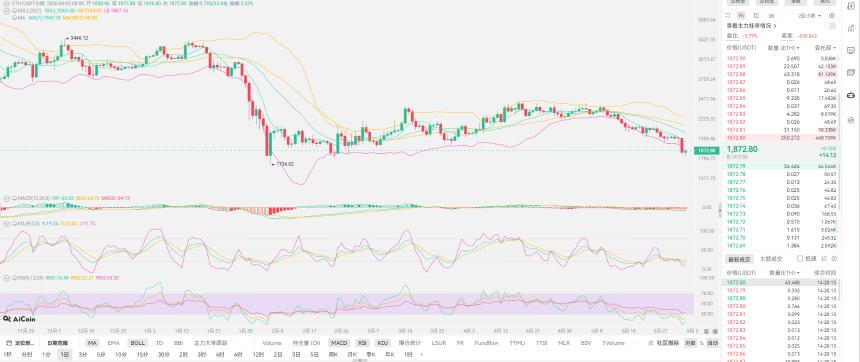Enable the Volume indicator
Screen dimensions: 860x362
pos(271,343)
